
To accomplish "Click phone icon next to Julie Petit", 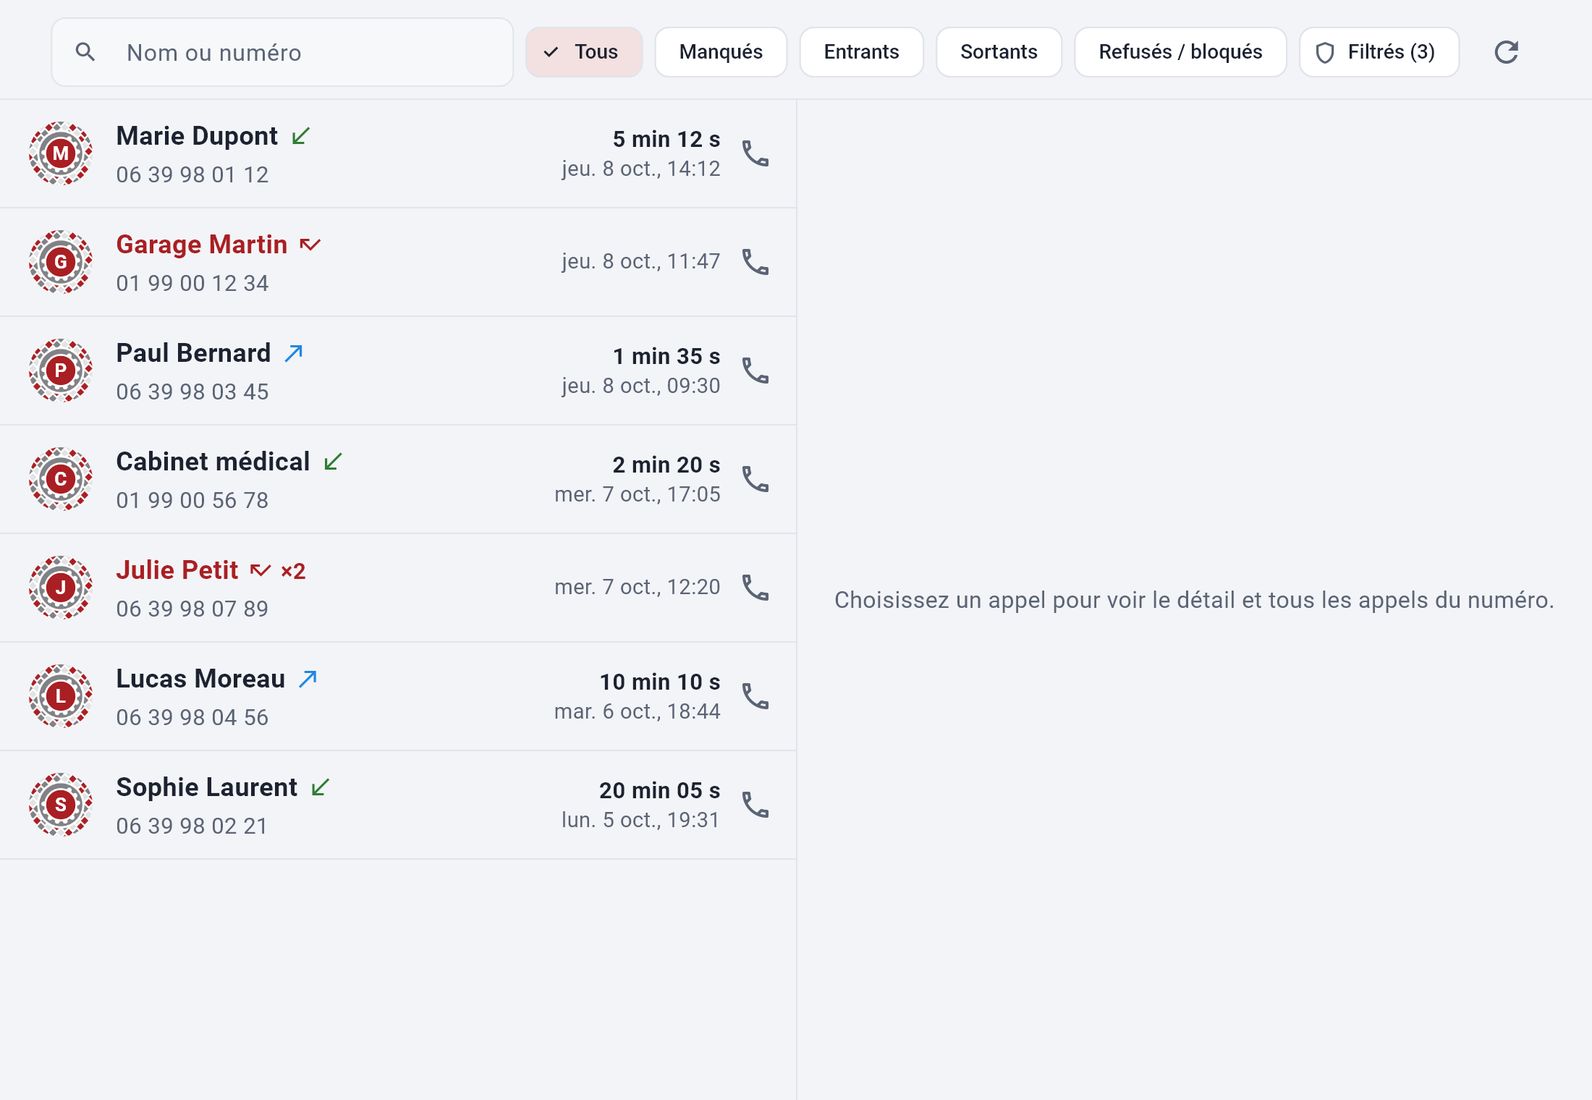I will (x=756, y=588).
